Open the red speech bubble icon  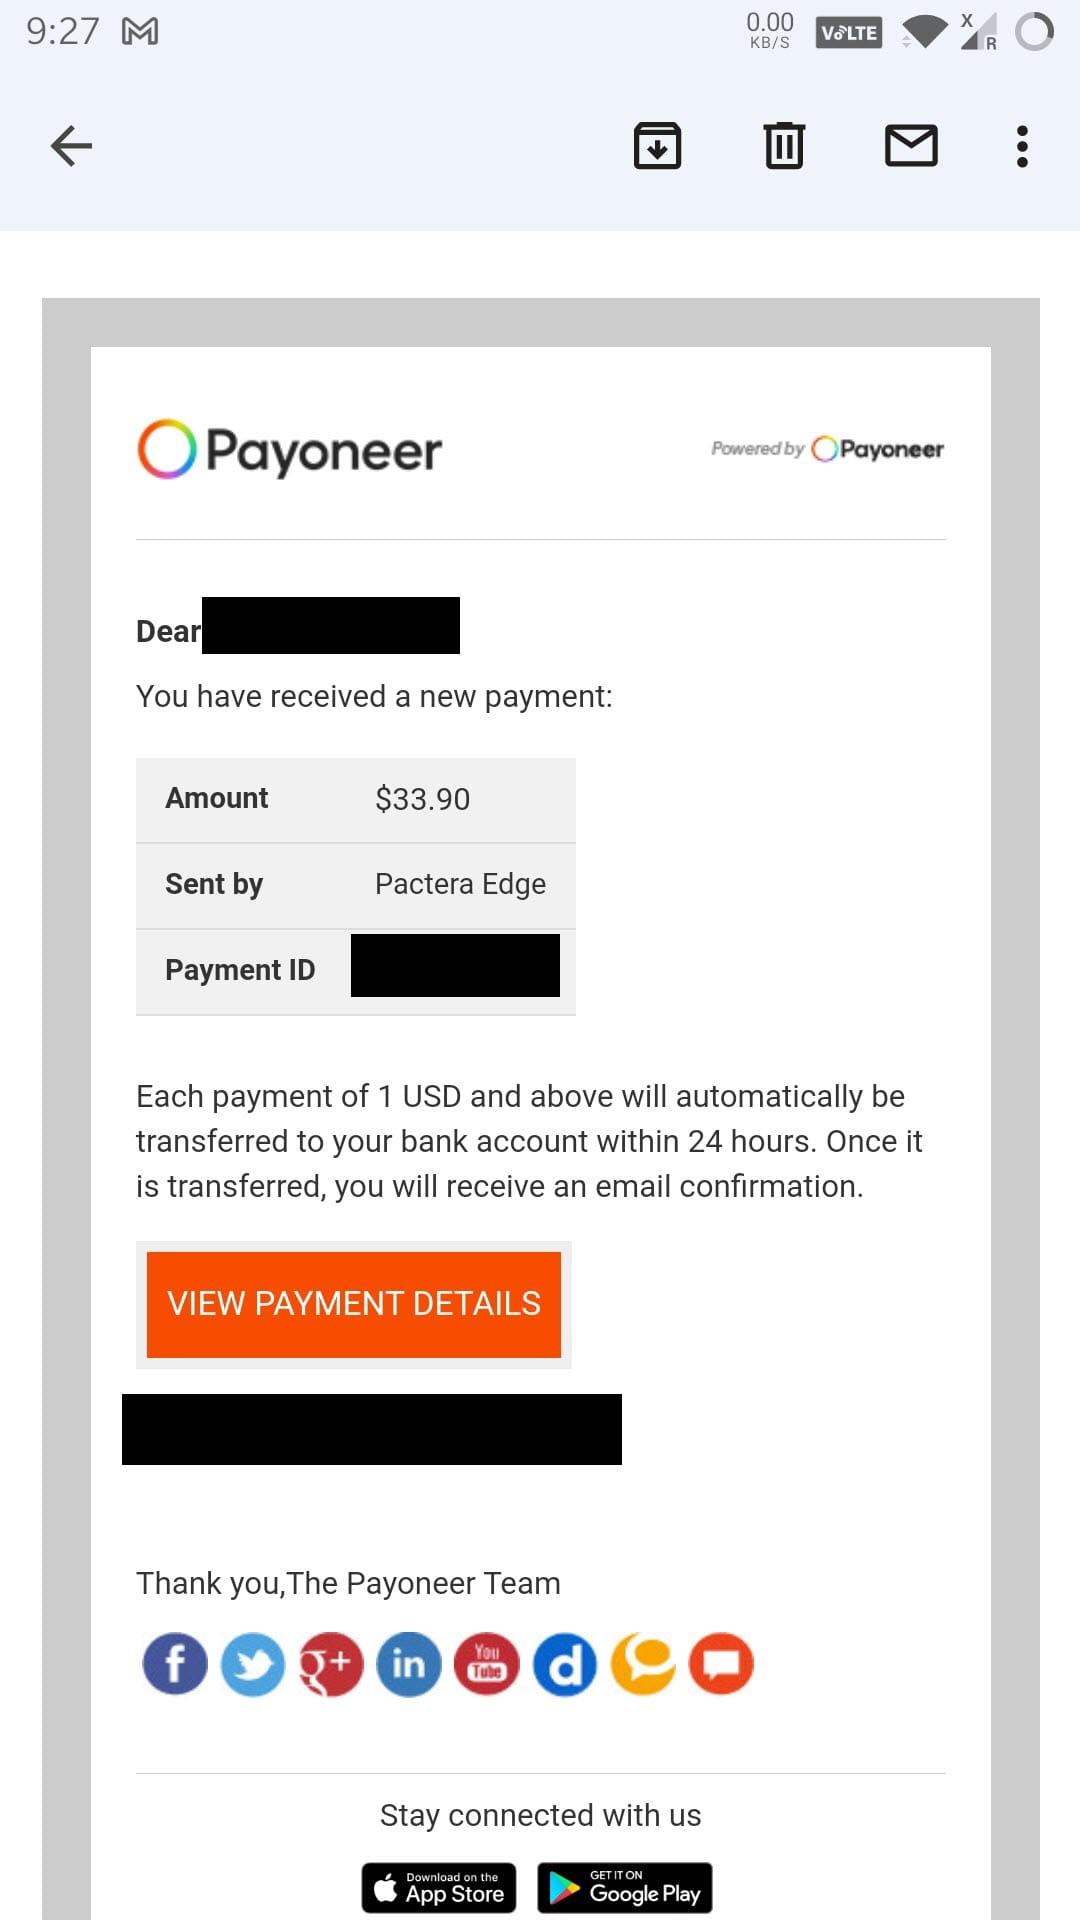721,1664
